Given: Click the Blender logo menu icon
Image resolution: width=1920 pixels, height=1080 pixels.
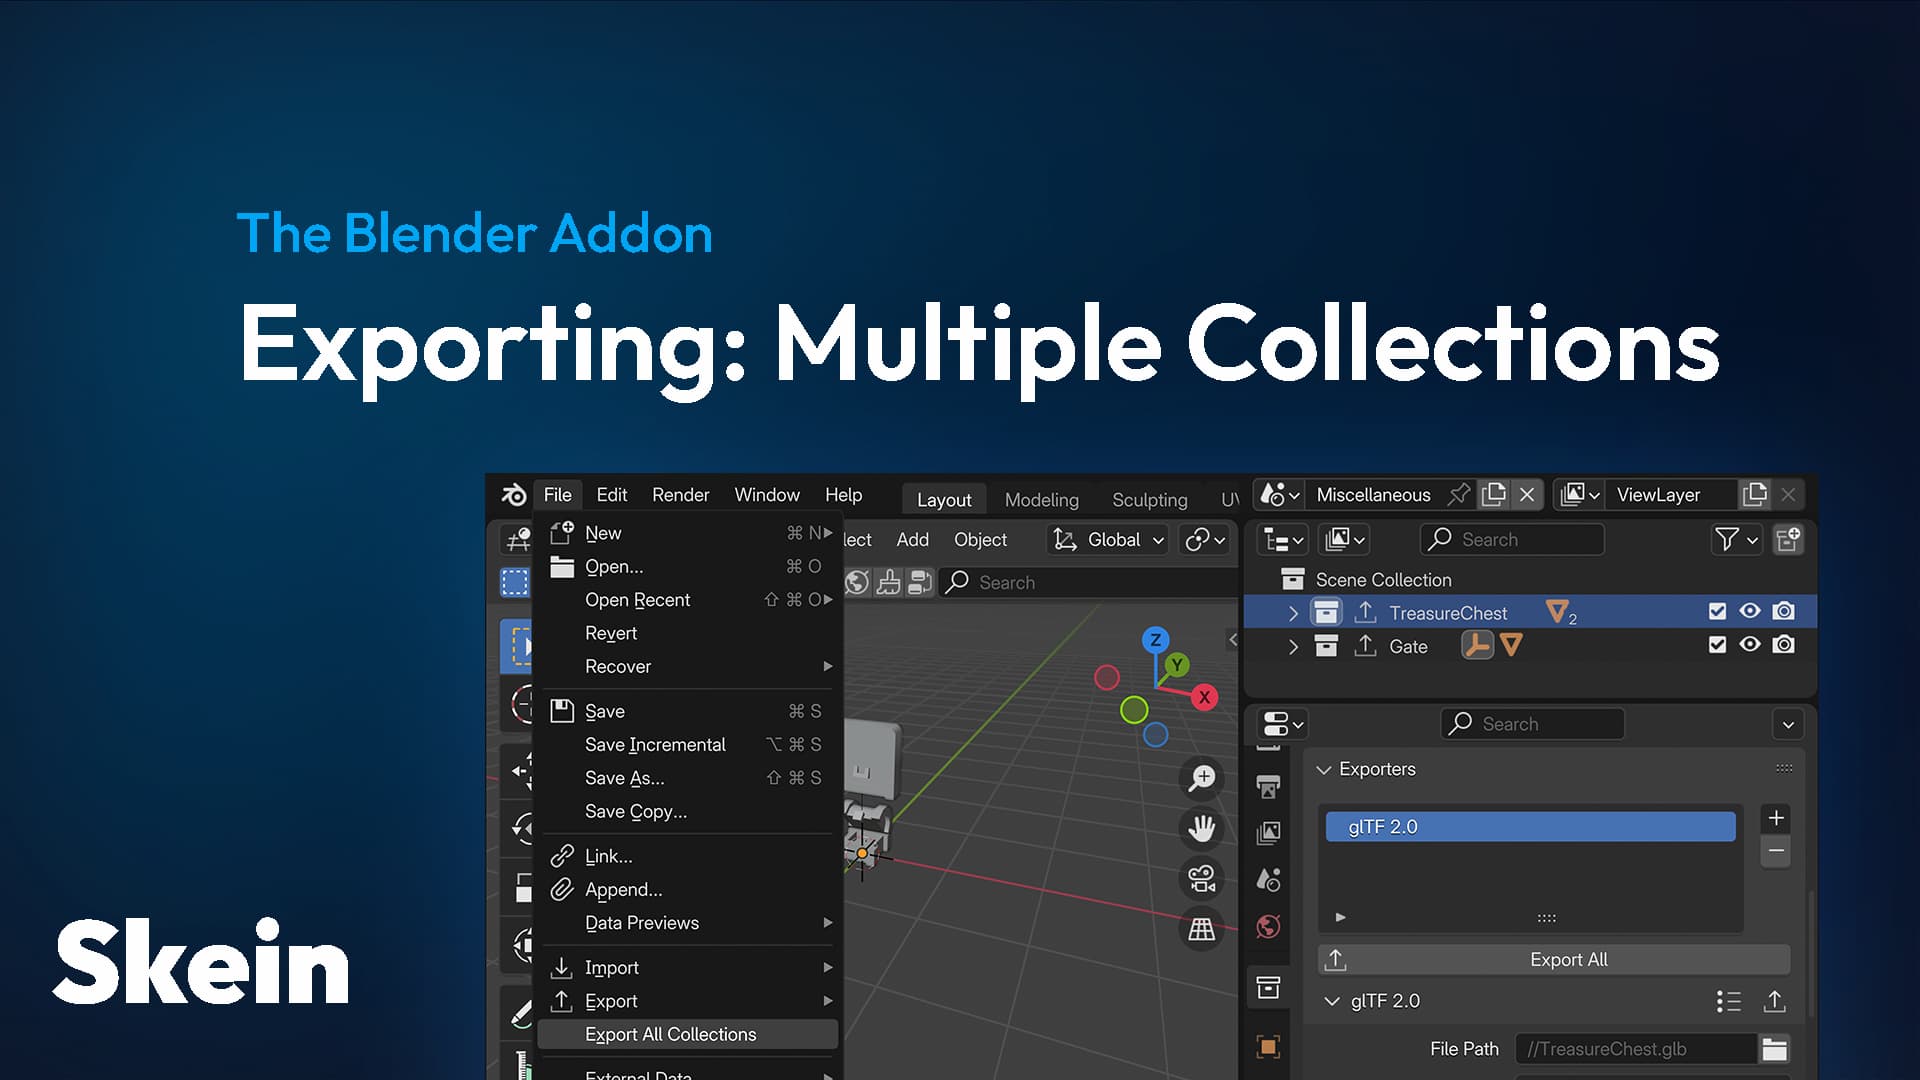Looking at the screenshot, I should pyautogui.click(x=513, y=495).
